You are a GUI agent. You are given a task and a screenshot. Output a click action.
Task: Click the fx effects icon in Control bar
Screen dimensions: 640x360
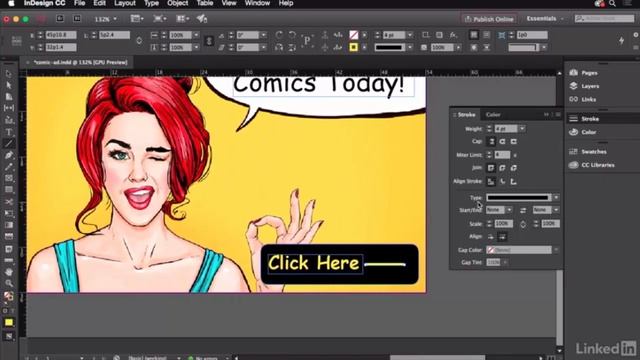(453, 35)
